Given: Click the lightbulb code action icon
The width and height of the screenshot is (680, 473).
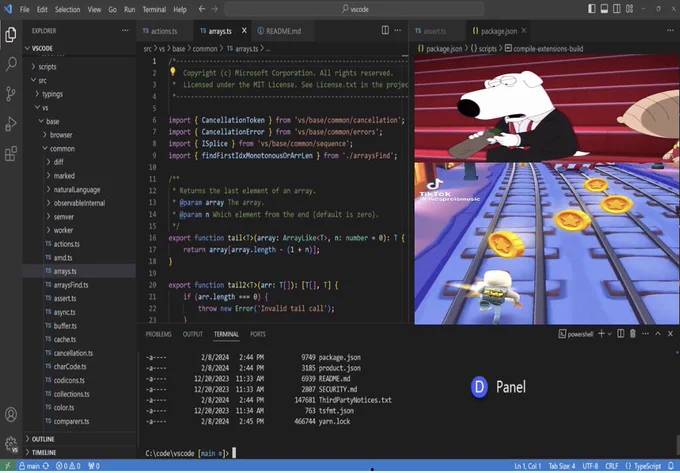Looking at the screenshot, I should 172,72.
